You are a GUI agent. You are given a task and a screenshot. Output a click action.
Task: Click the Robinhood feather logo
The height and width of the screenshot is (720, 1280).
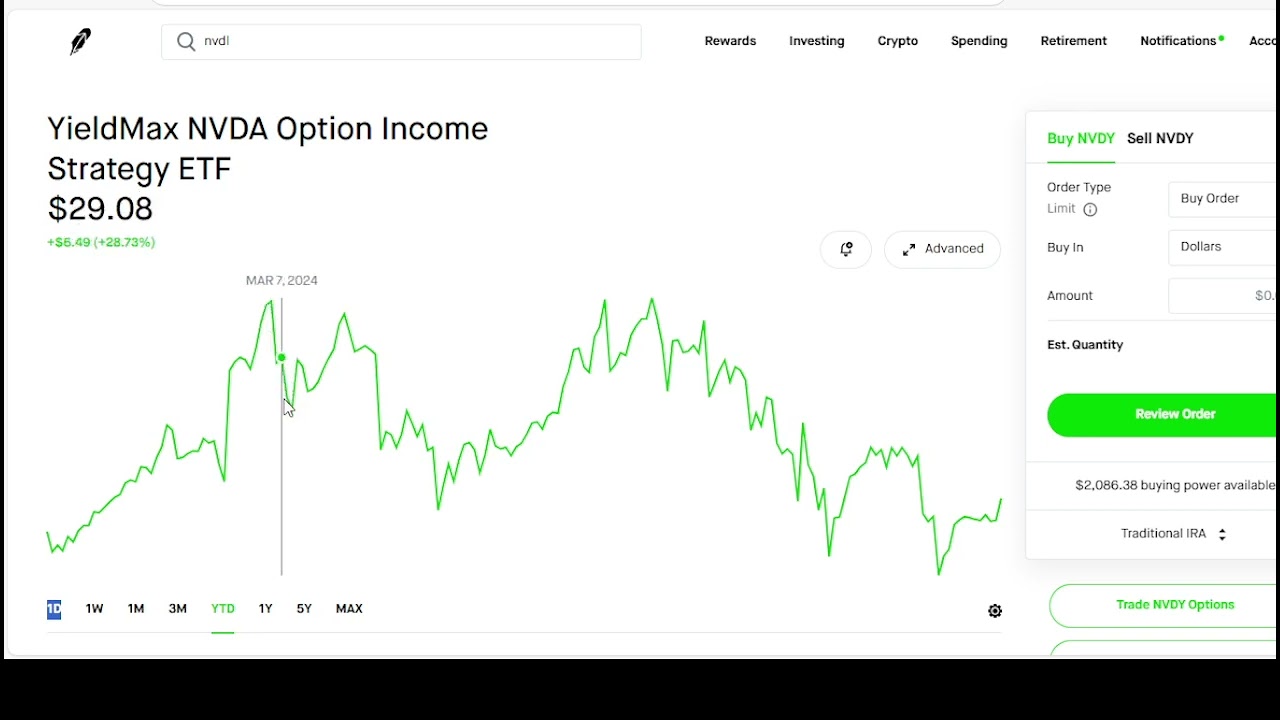point(81,41)
